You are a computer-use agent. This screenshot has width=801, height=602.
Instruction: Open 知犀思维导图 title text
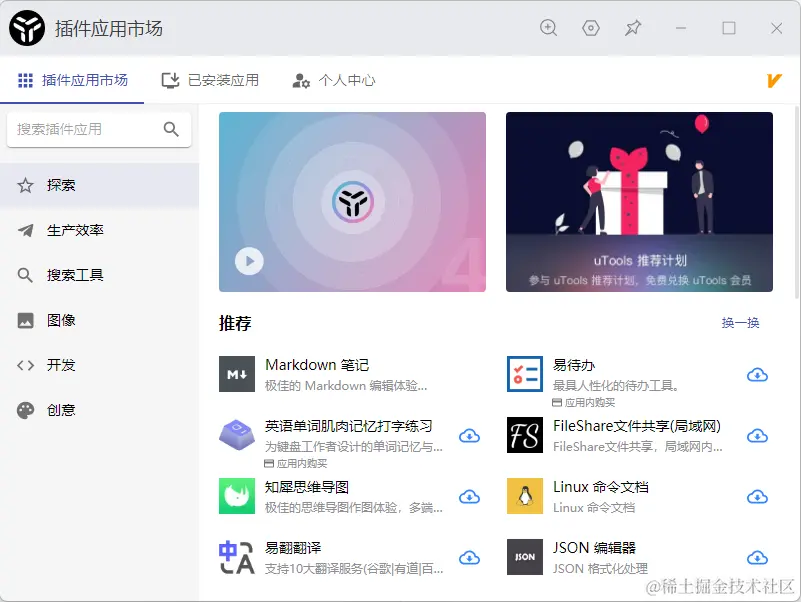click(307, 487)
